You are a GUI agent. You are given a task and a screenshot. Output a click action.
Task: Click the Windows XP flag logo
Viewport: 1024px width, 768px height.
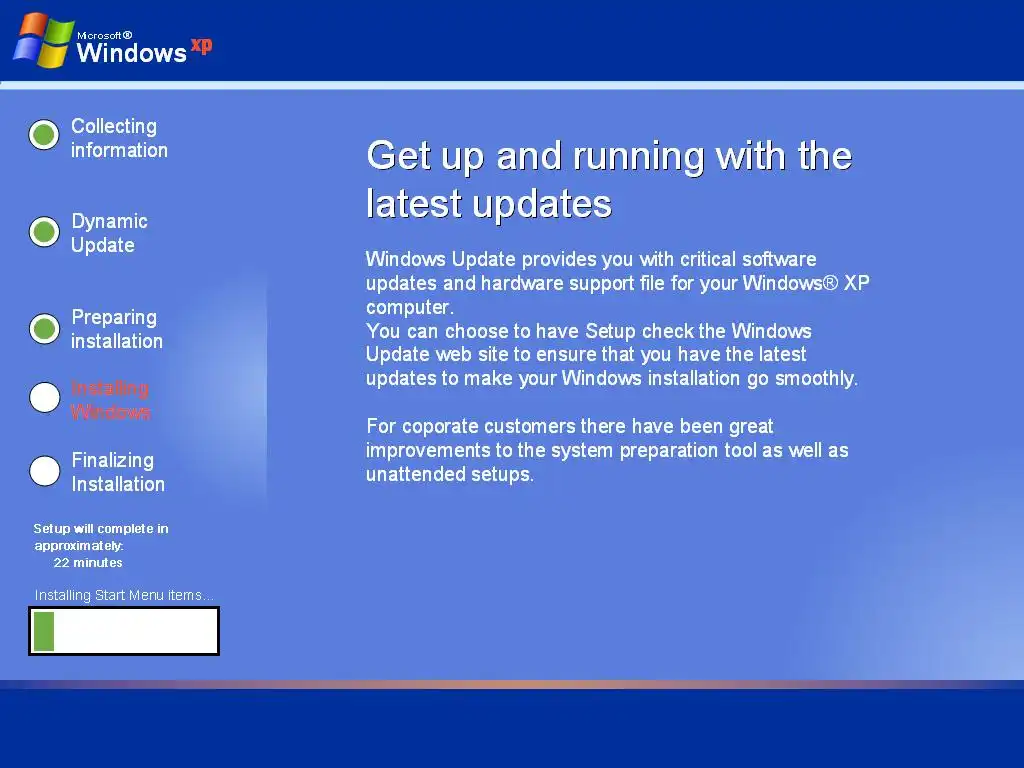(43, 40)
